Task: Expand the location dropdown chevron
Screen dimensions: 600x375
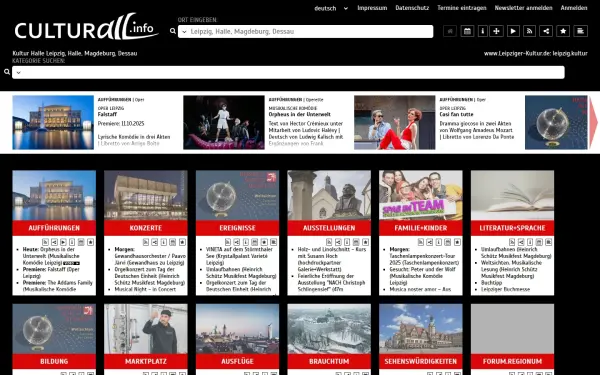Action: (184, 31)
